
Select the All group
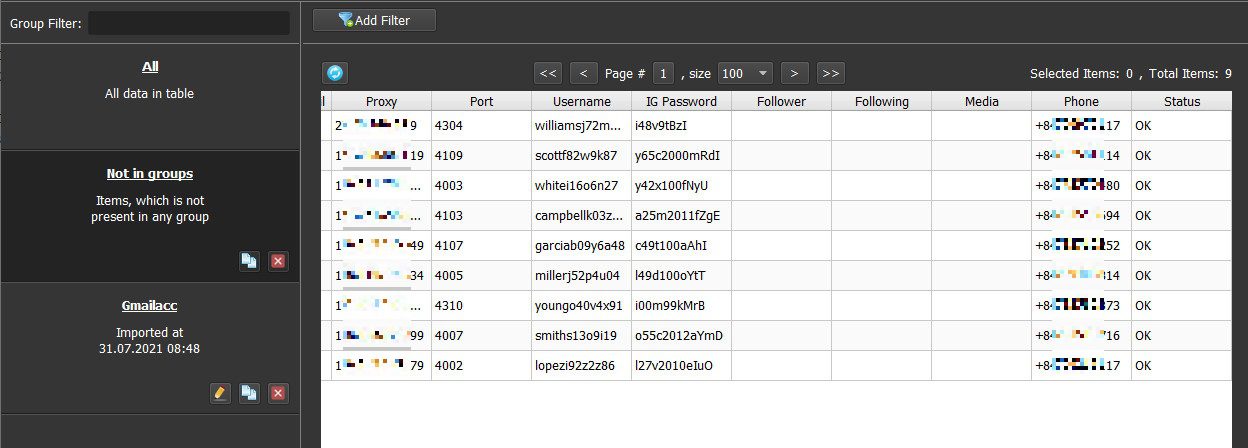click(150, 67)
